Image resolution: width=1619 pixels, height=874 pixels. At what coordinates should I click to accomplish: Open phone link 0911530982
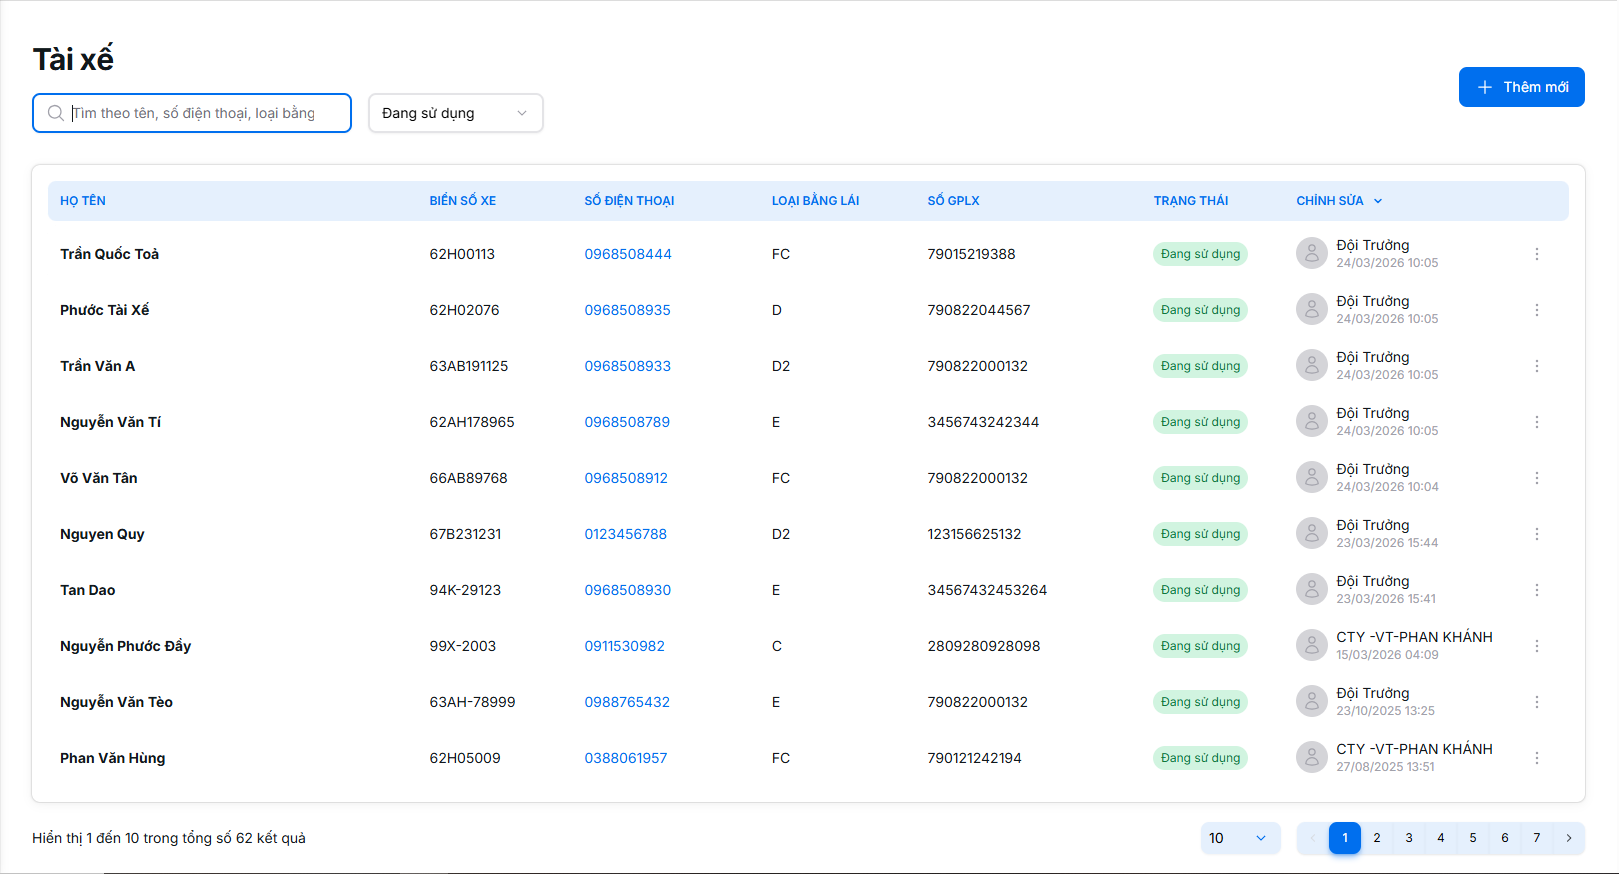point(624,646)
